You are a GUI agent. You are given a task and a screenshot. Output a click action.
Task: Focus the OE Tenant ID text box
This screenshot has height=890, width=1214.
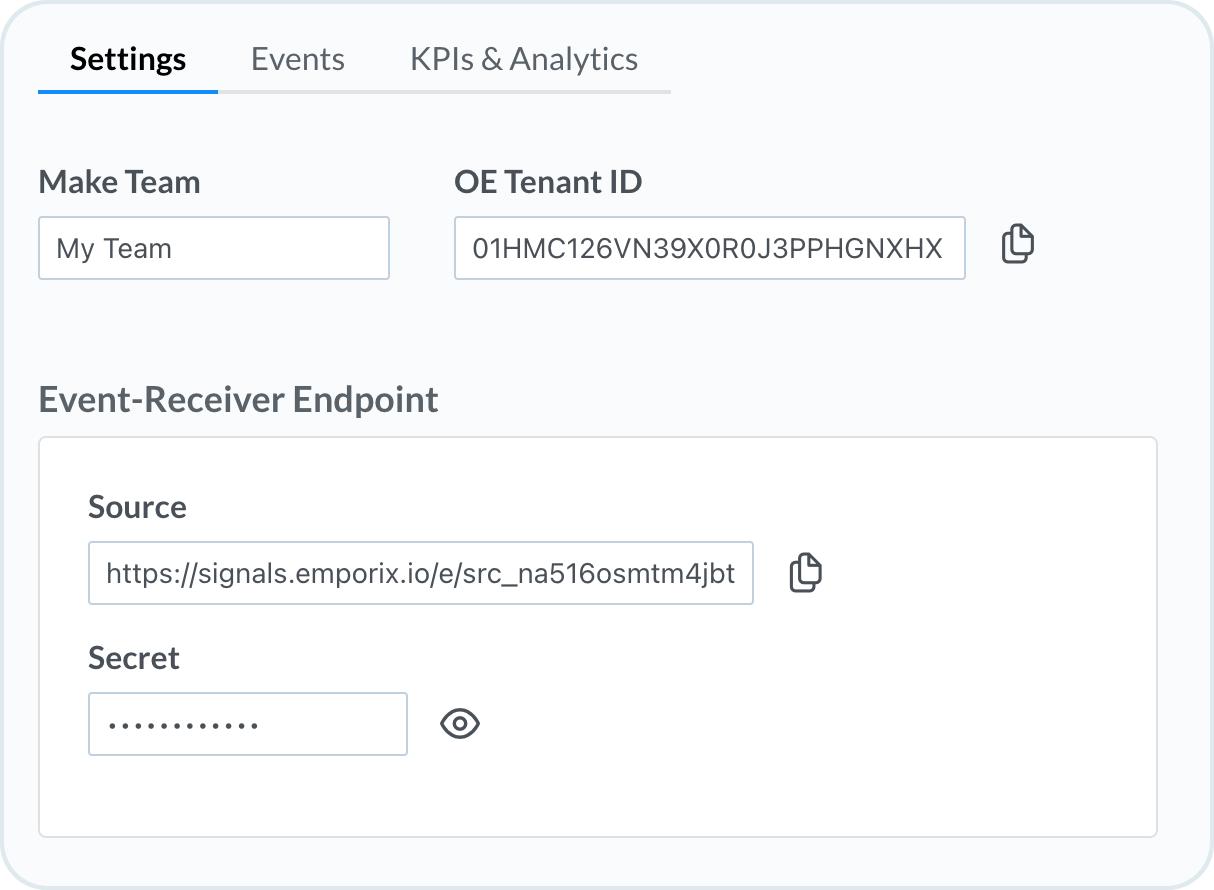(x=709, y=248)
